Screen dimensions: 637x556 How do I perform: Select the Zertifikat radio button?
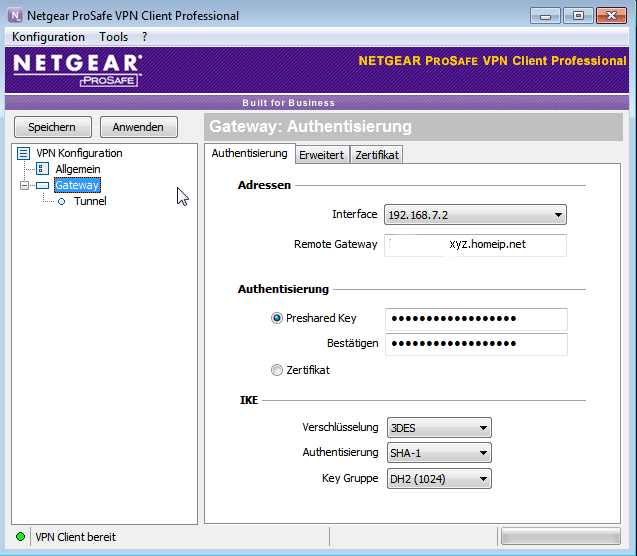(x=277, y=370)
